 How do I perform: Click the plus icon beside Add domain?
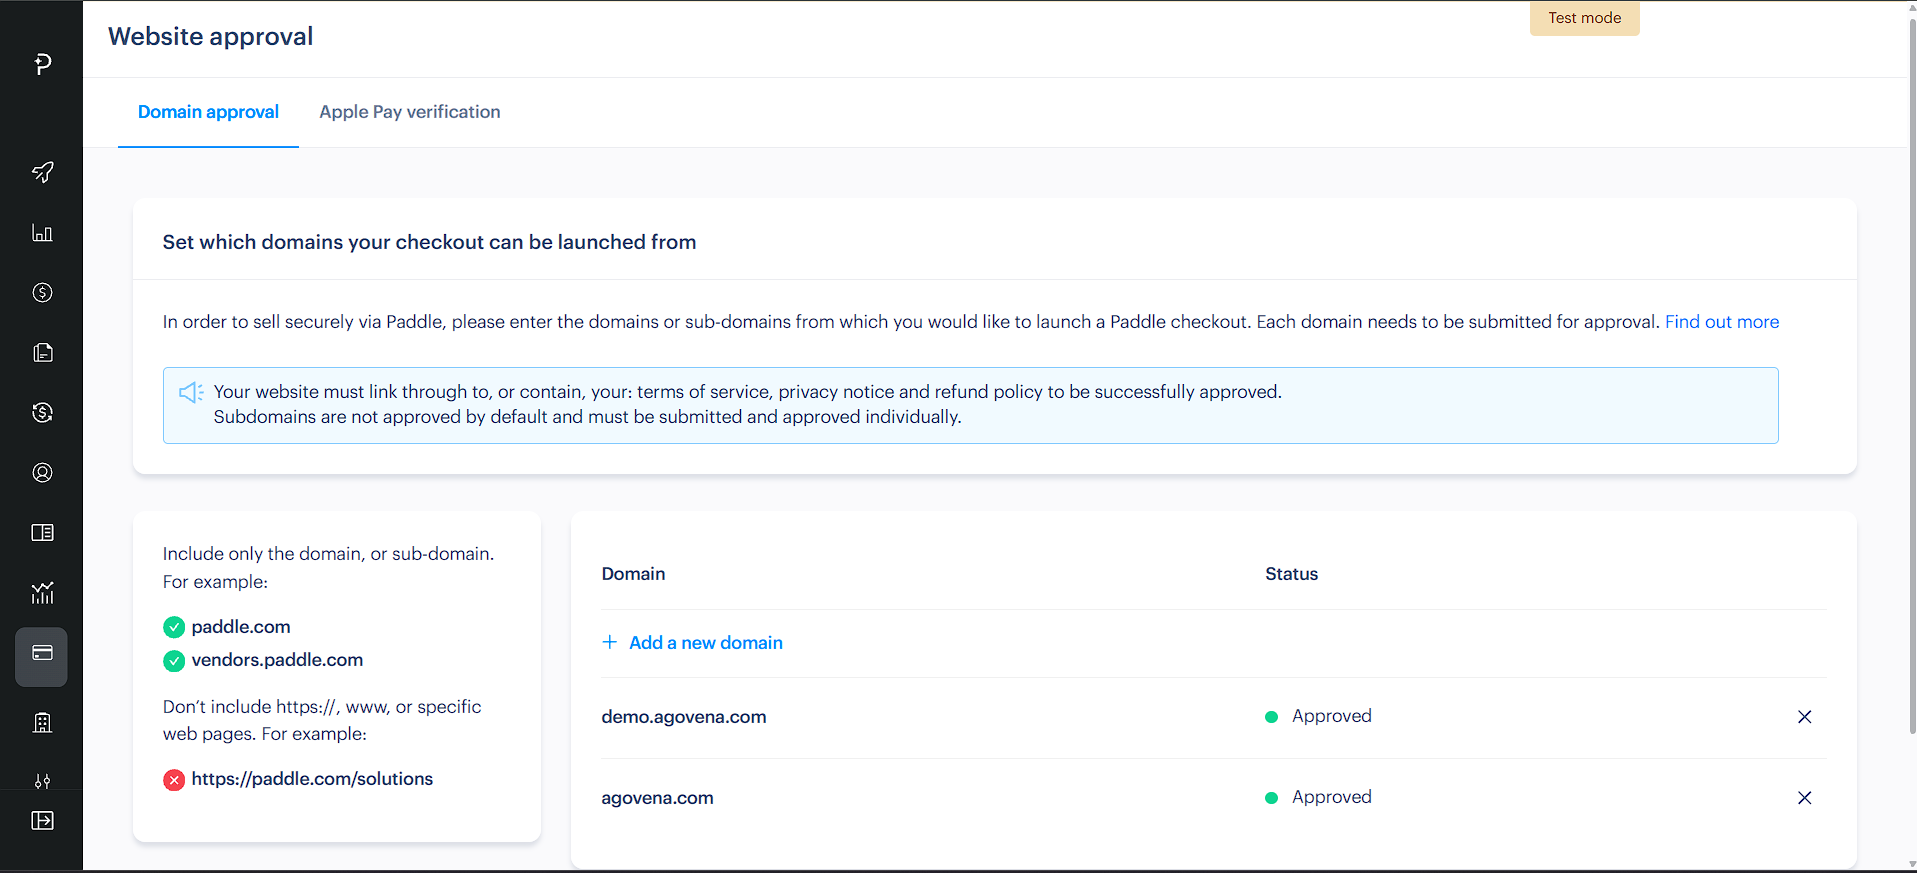[x=610, y=642]
